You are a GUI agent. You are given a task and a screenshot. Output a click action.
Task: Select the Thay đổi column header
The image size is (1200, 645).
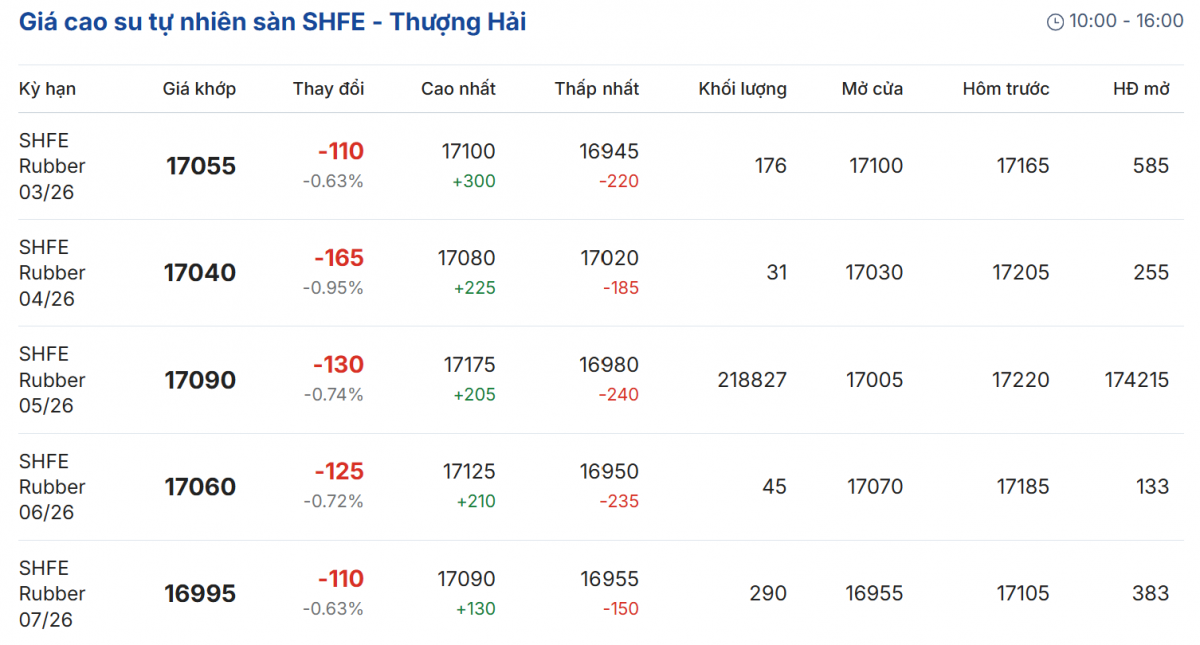click(328, 89)
